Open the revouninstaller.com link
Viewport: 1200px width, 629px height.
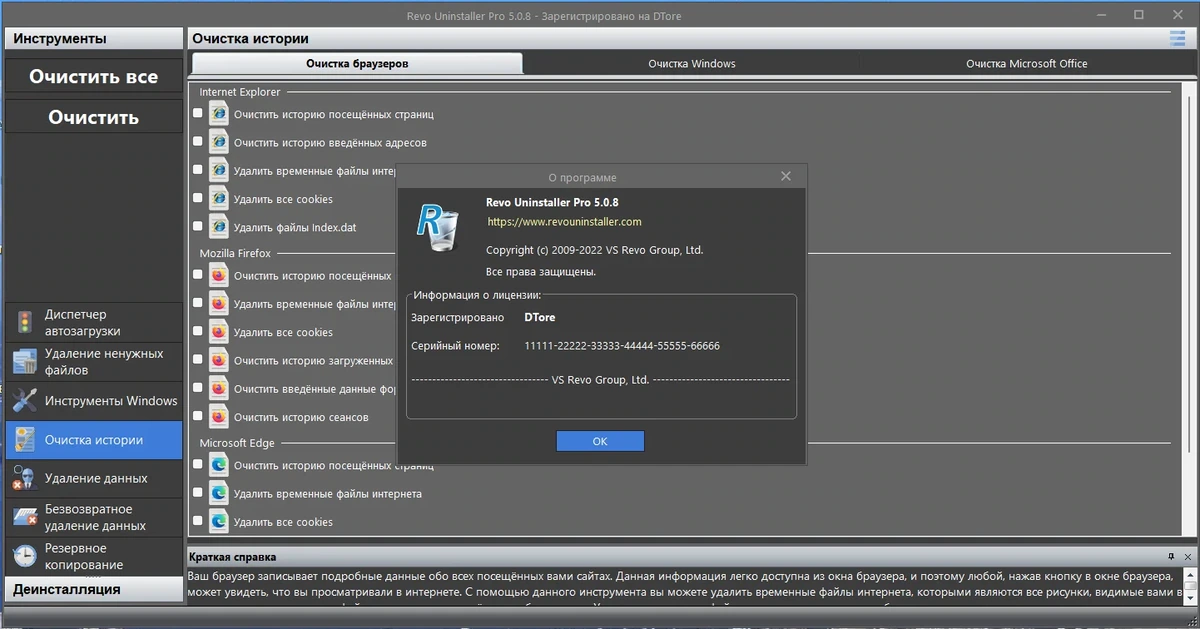pos(564,222)
